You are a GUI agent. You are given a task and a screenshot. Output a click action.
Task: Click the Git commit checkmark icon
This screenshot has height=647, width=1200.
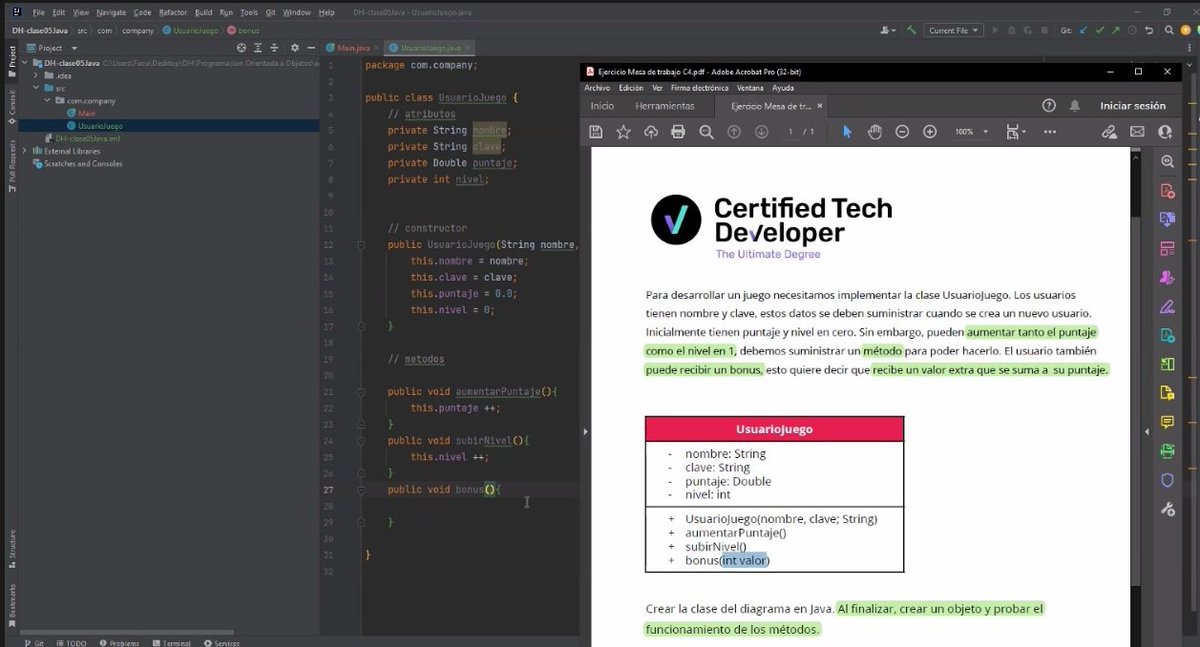coord(1100,31)
